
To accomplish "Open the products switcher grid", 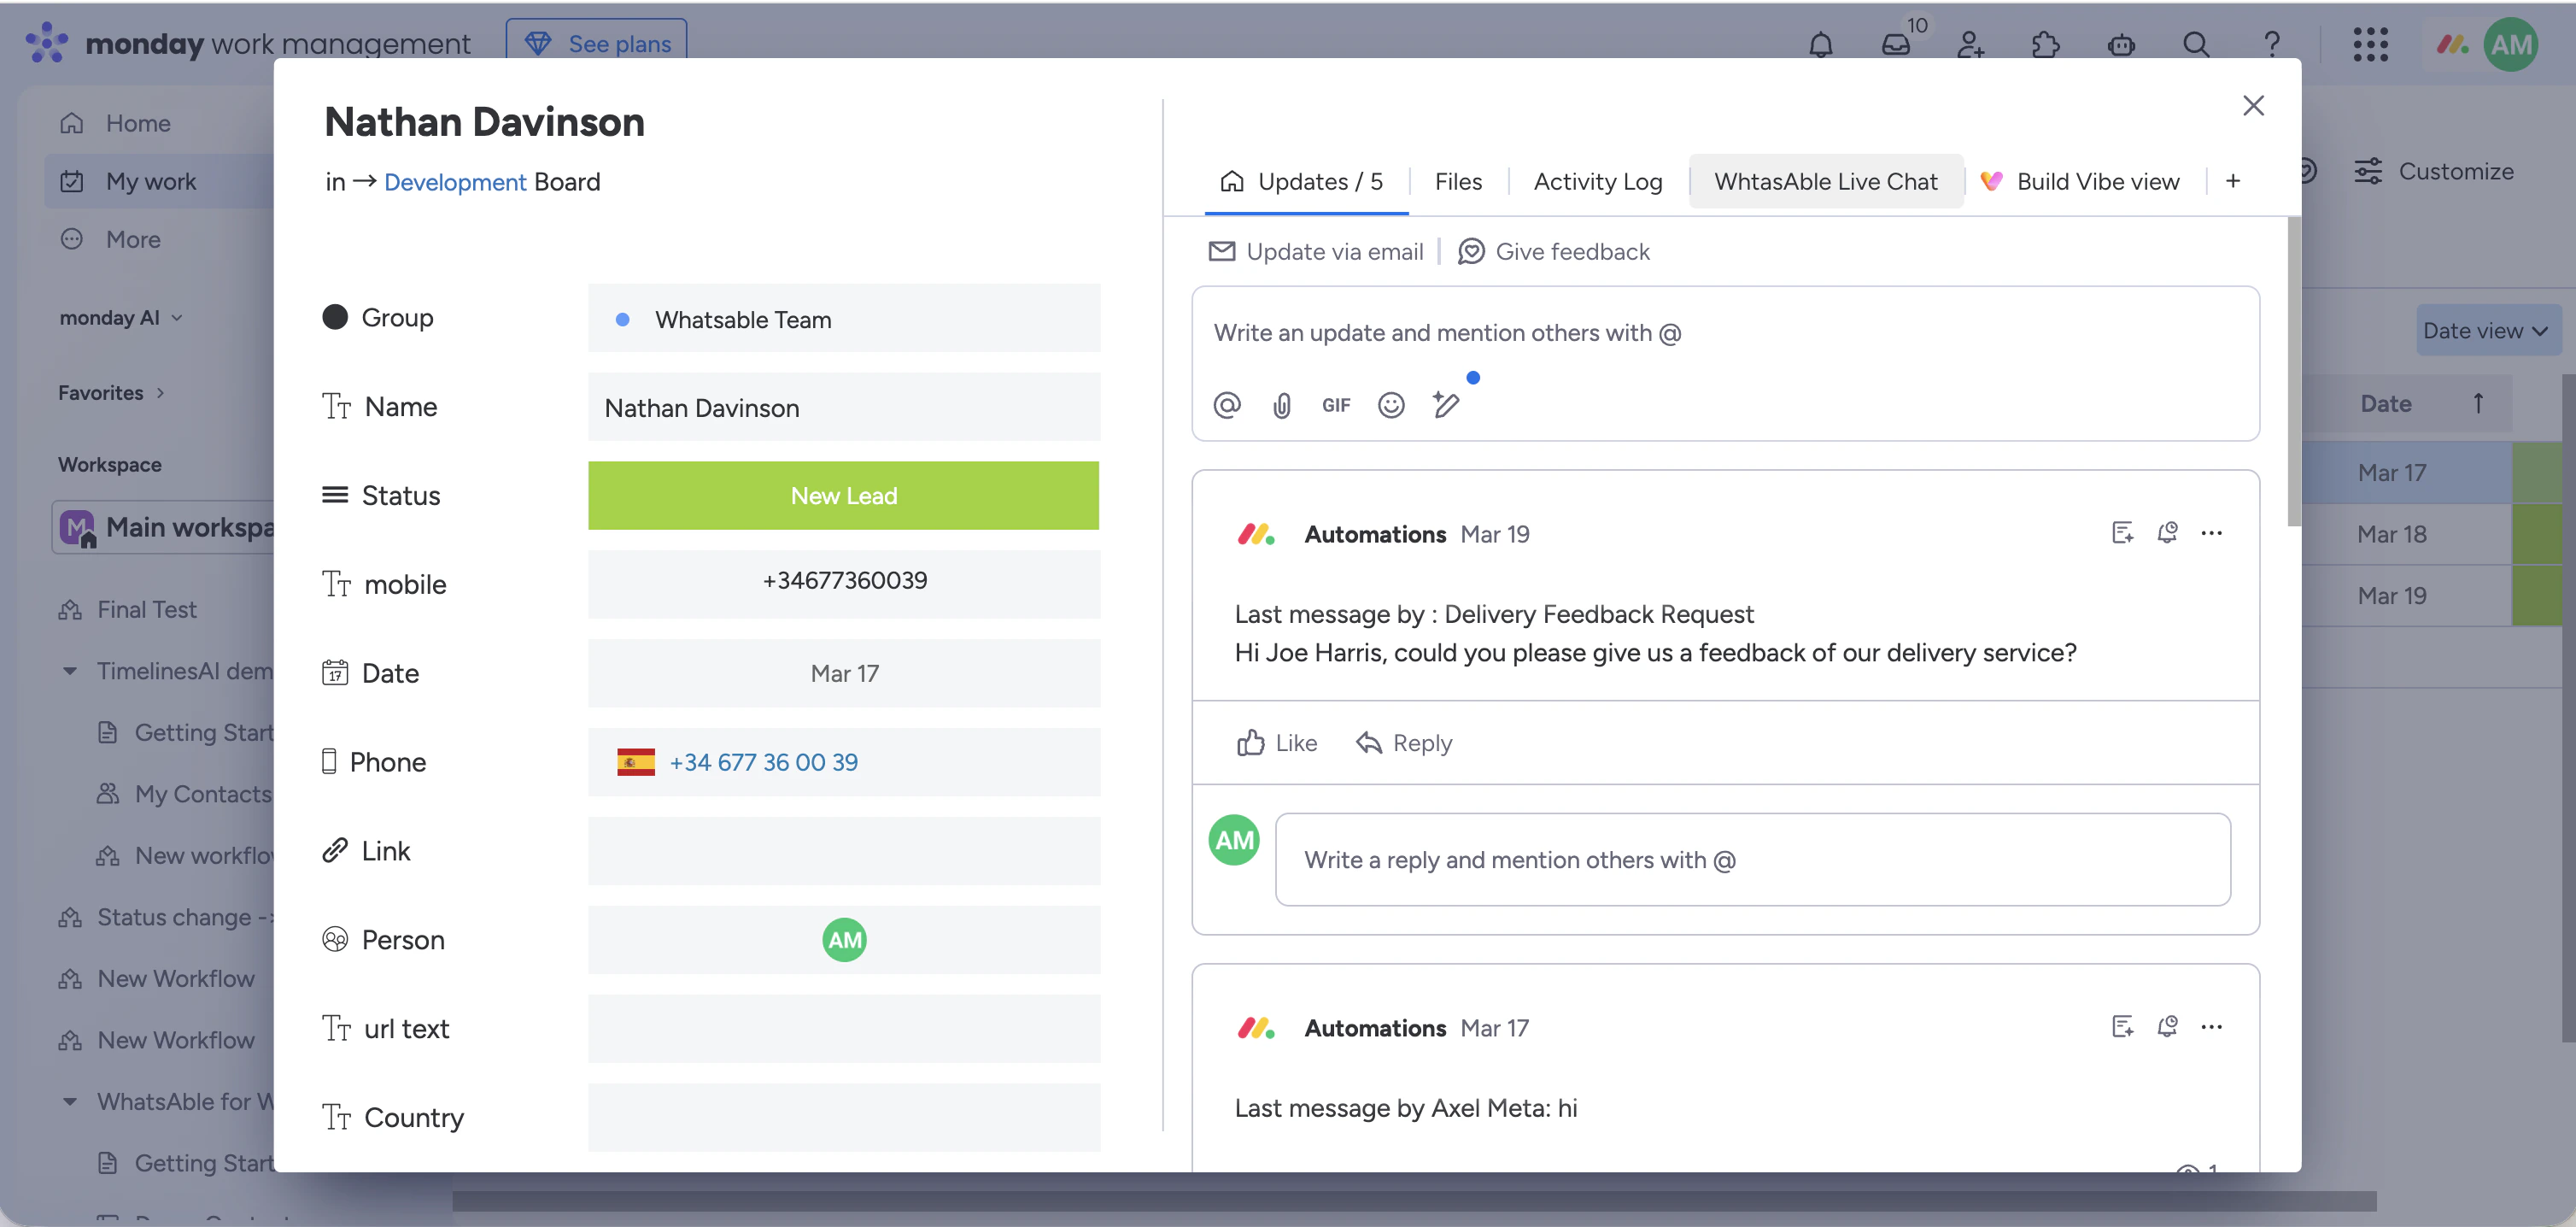I will pyautogui.click(x=2370, y=44).
